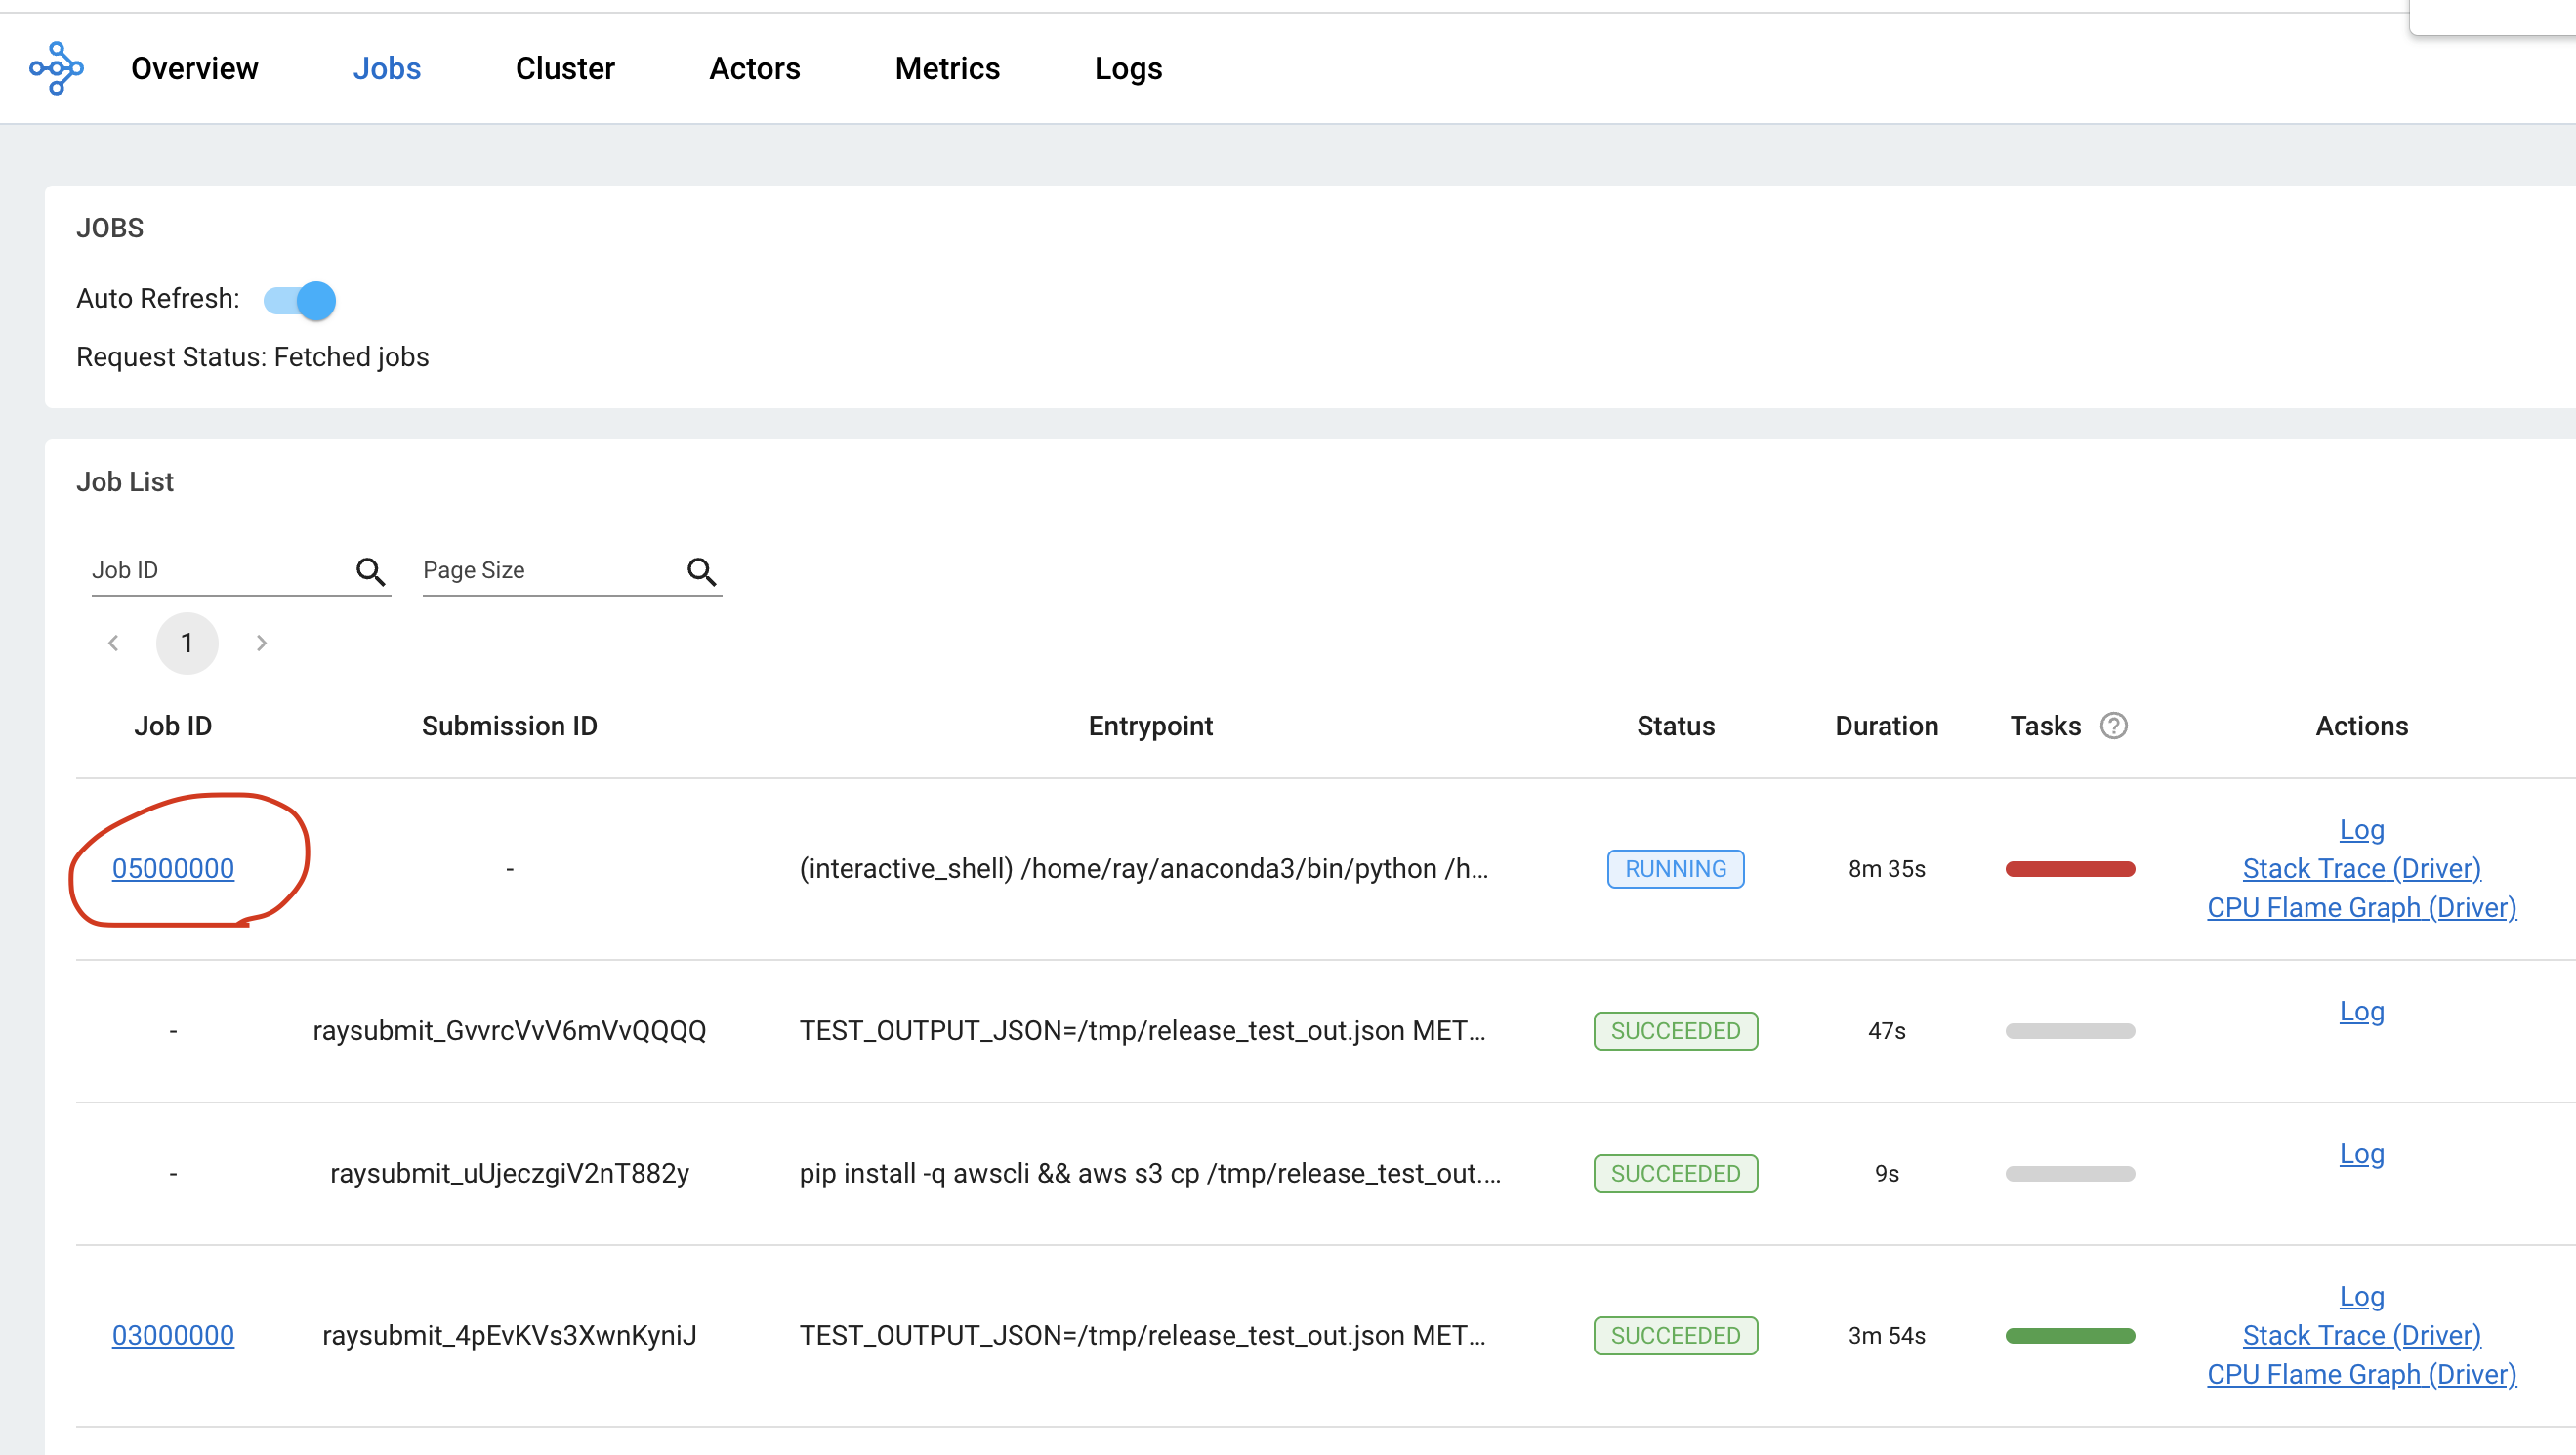Click the Tasks help question mark icon
The height and width of the screenshot is (1455, 2576).
coord(2113,726)
